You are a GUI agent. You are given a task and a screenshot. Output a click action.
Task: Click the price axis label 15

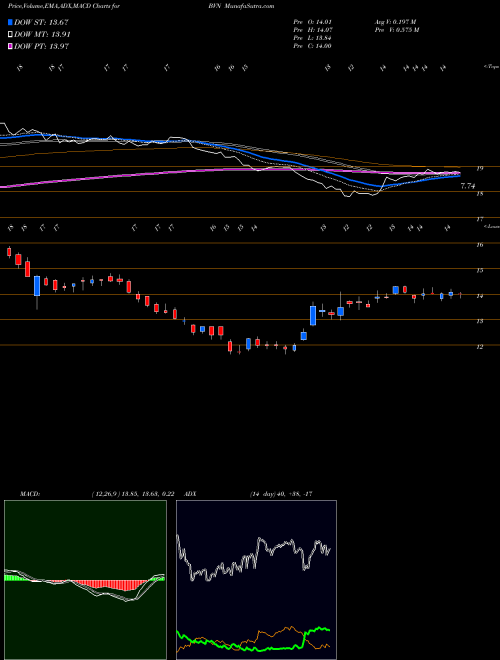click(479, 271)
